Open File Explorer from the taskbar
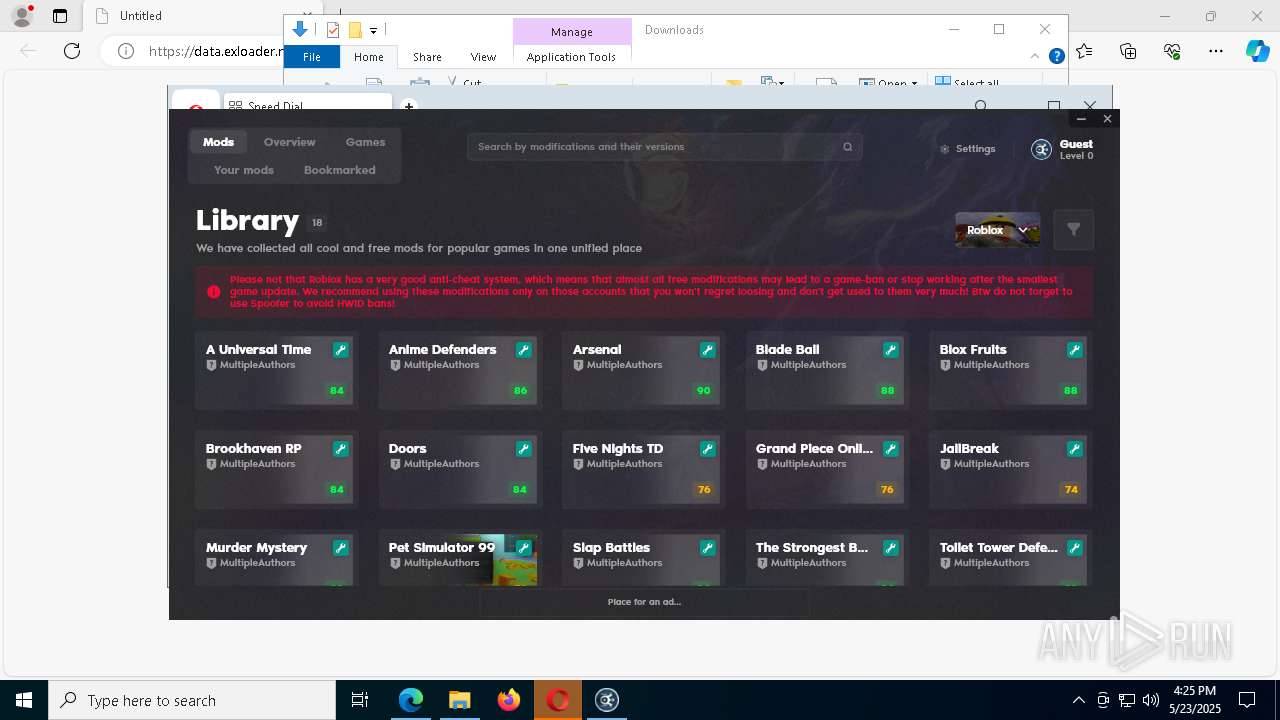Screen dimensions: 1280x720 click(x=459, y=700)
